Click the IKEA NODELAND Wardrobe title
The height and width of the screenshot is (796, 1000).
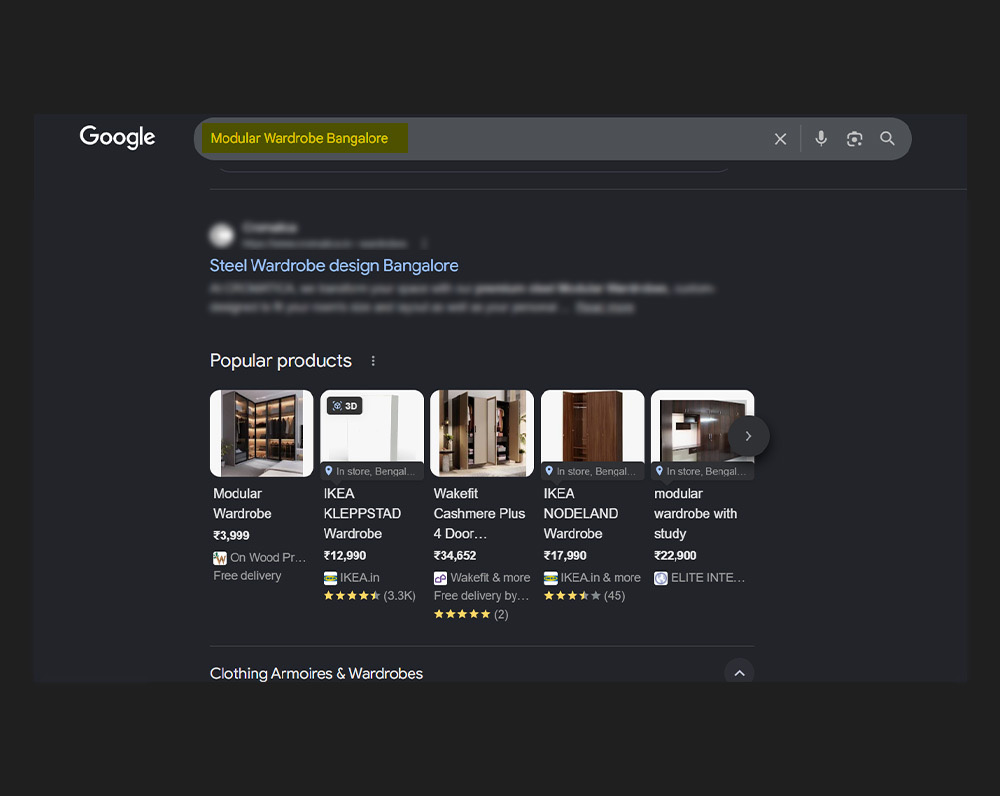(580, 513)
